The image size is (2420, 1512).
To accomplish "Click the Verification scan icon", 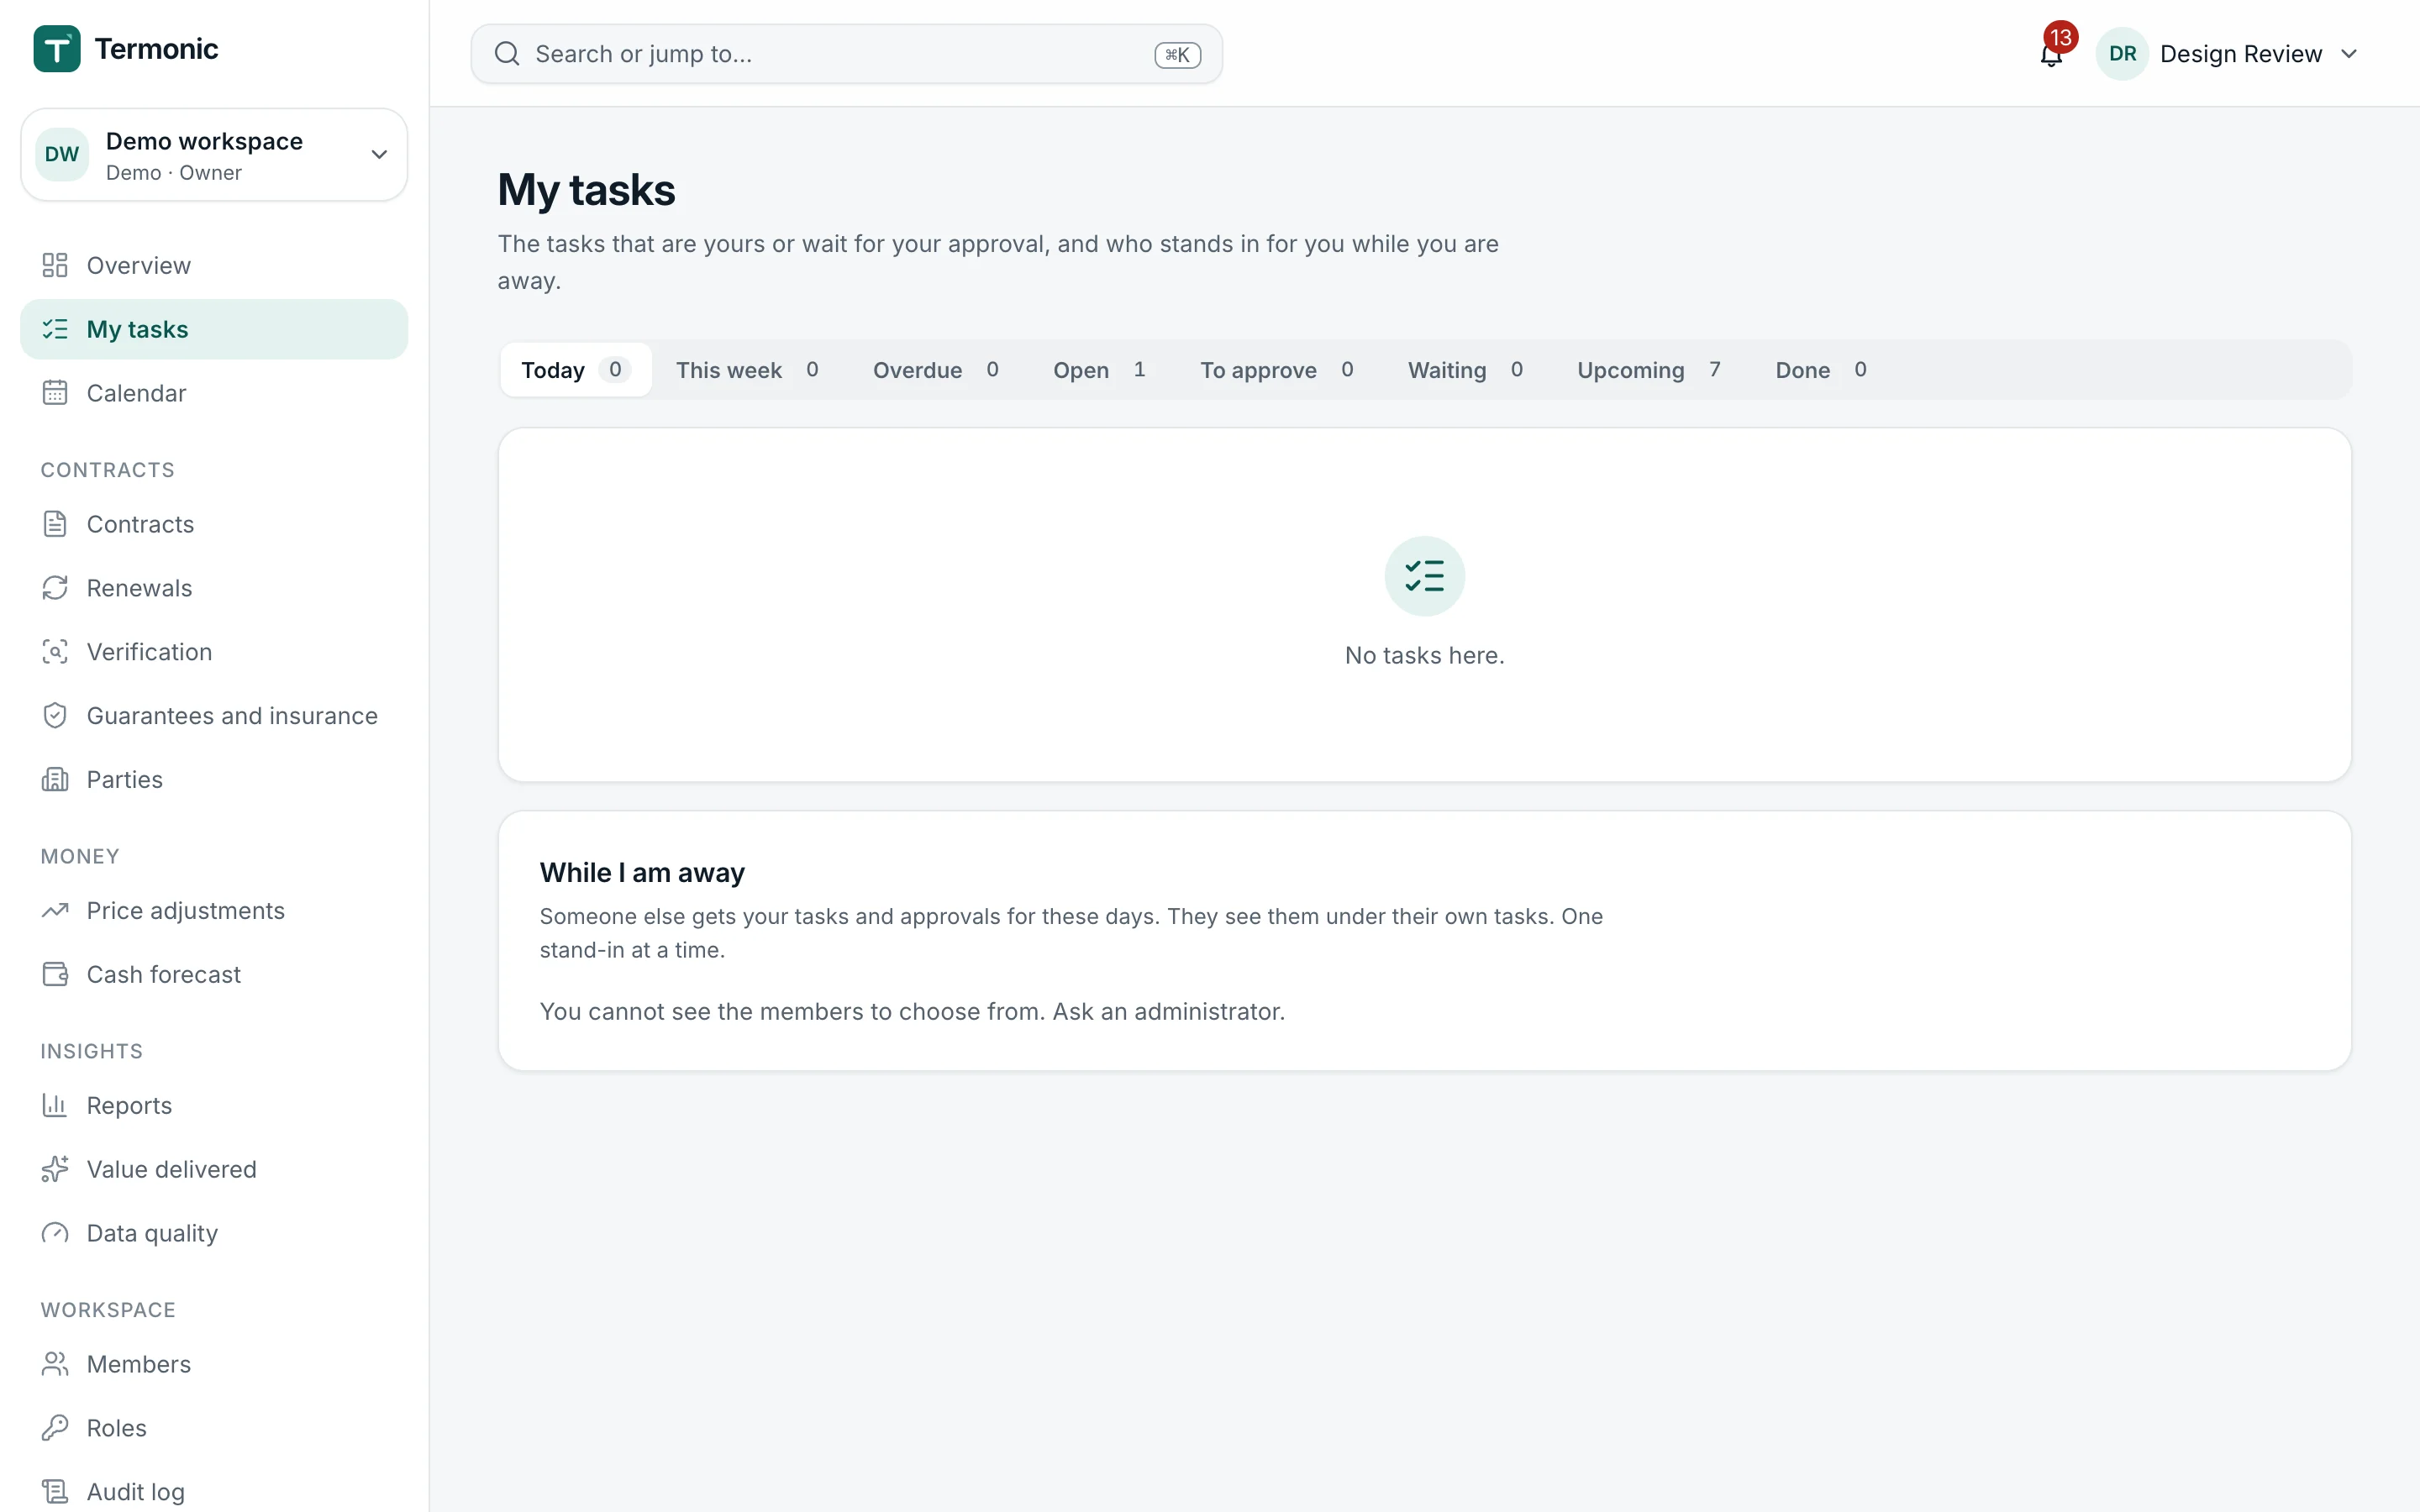I will click(55, 652).
